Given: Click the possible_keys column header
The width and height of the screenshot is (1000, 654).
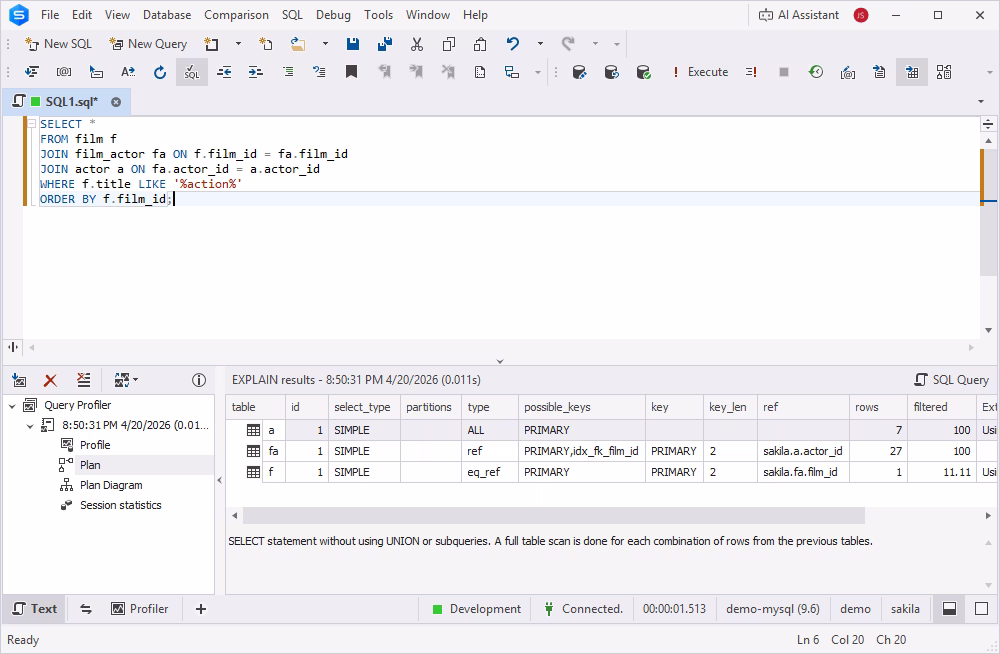Looking at the screenshot, I should pyautogui.click(x=581, y=407).
